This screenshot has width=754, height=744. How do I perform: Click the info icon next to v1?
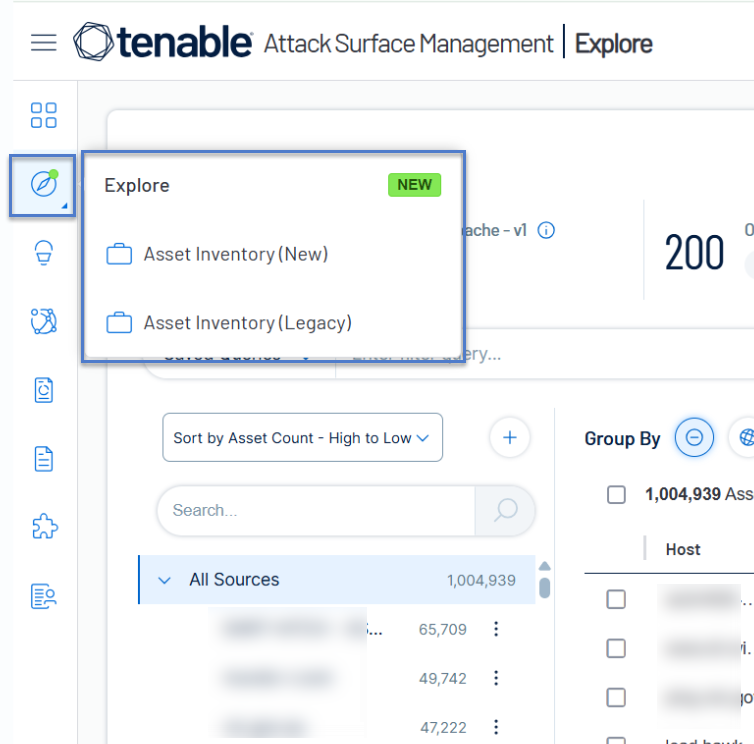[x=546, y=230]
